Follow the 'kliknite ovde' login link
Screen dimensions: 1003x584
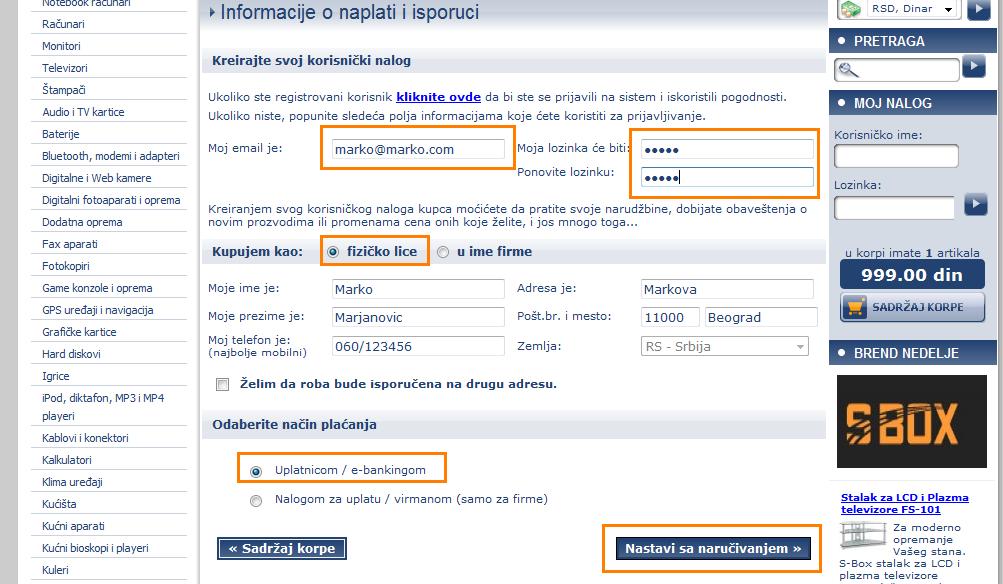point(438,97)
